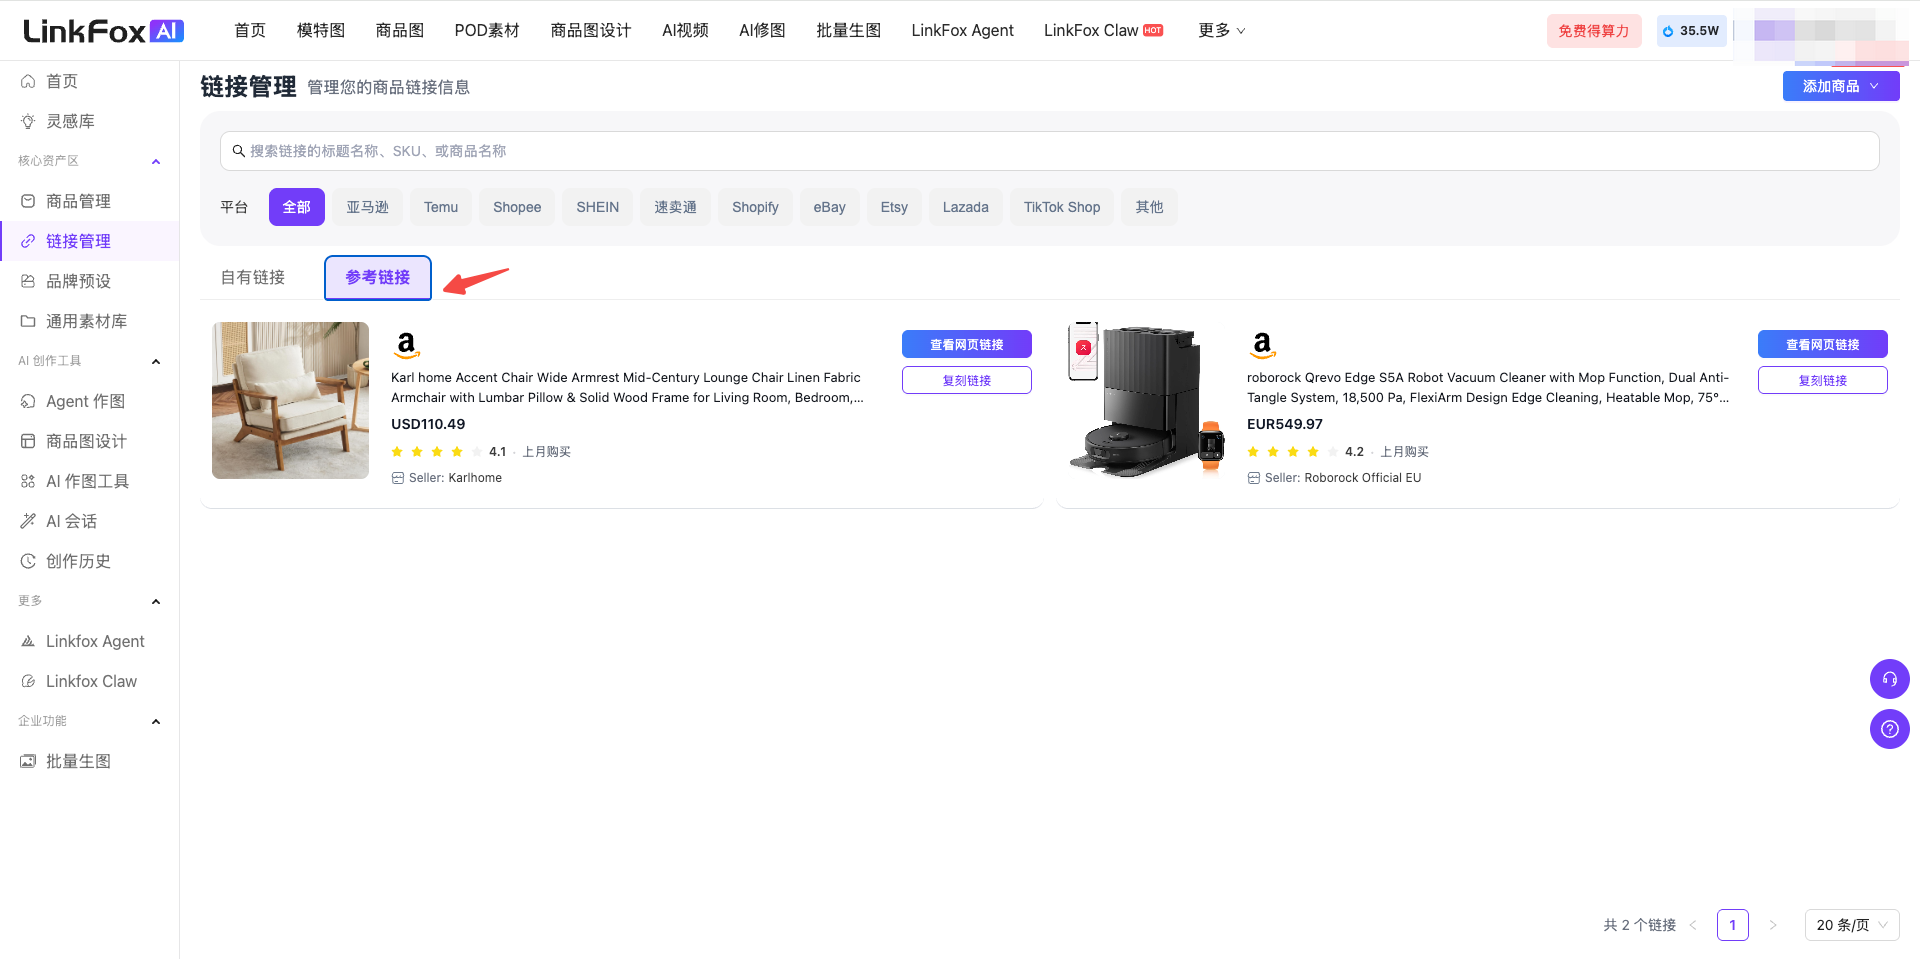Open POD素材 in top navigation
The height and width of the screenshot is (959, 1920).
pos(487,31)
